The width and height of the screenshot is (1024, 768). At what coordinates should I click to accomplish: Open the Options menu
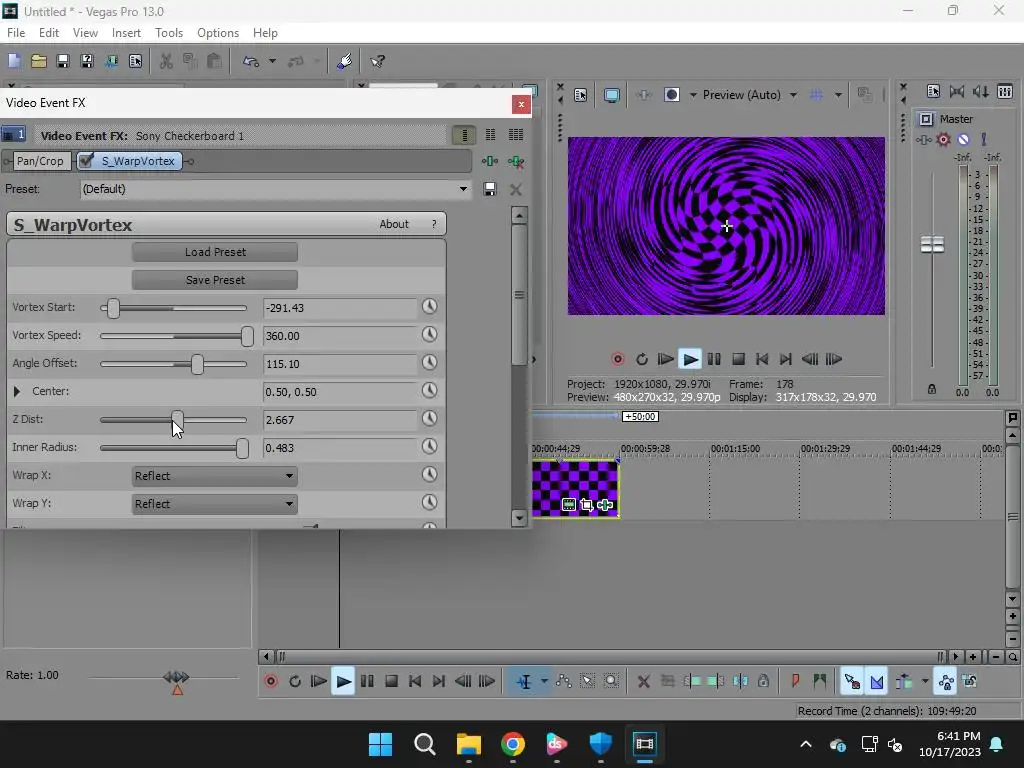tap(217, 33)
